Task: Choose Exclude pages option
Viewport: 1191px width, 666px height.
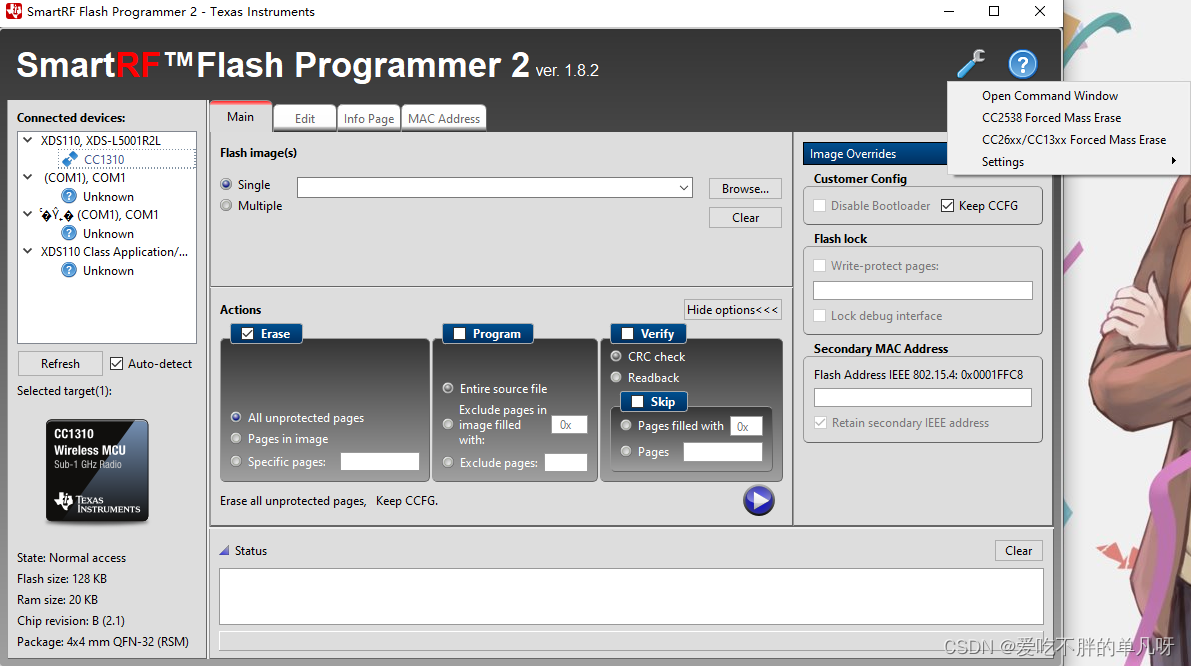Action: [448, 462]
